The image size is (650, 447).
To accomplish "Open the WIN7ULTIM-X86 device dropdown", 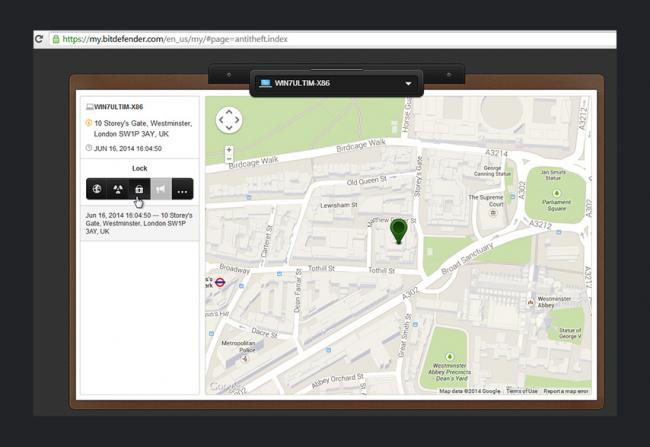I will (x=336, y=83).
